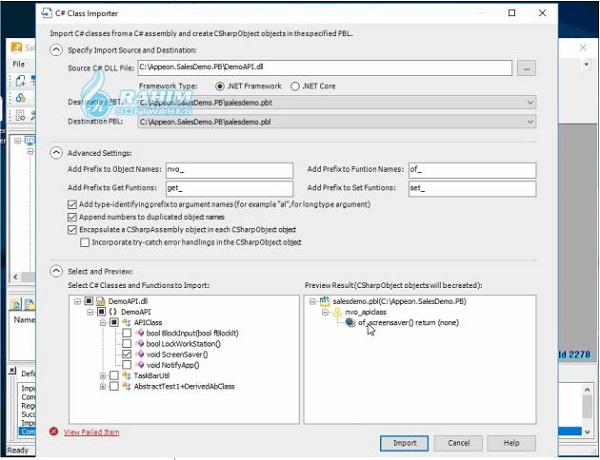Image resolution: width=600 pixels, height=460 pixels.
Task: Collapse the Specify Import Source and Destination section
Action: pos(56,50)
